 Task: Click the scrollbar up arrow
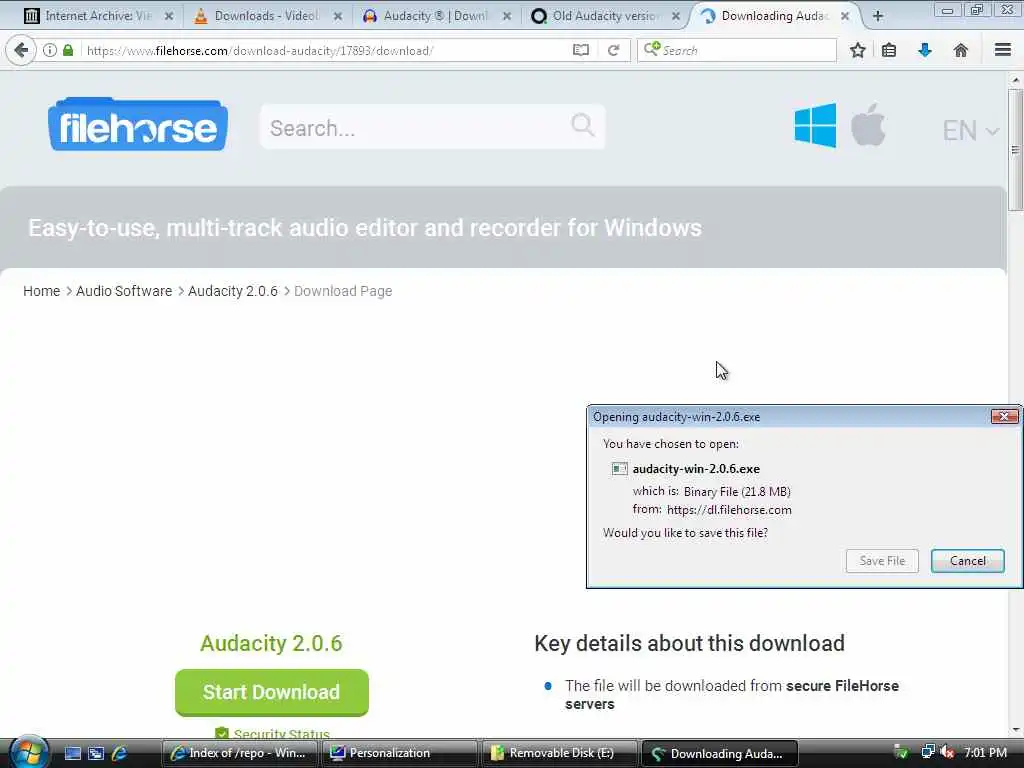[x=1015, y=80]
